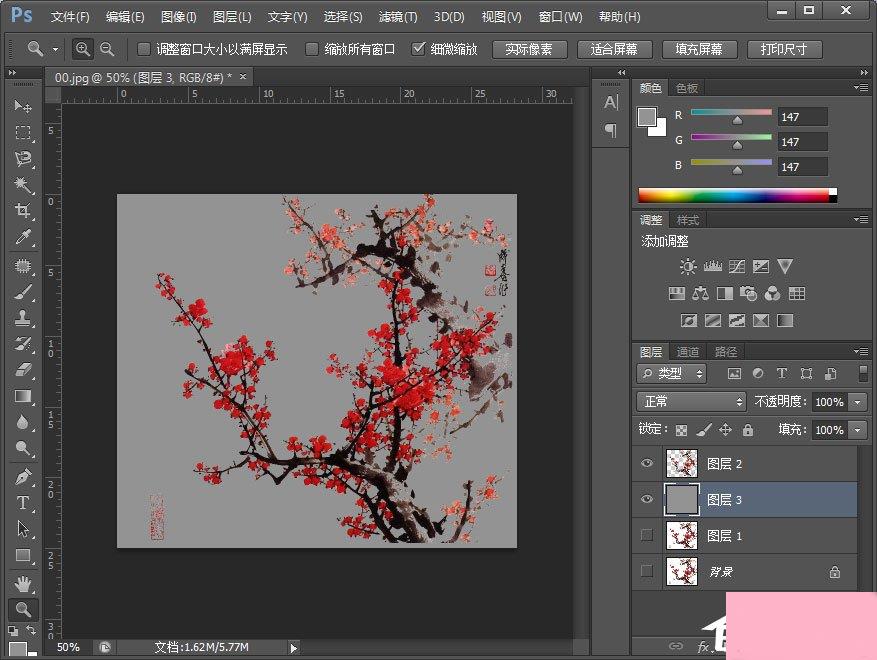Select the Hand tool
Image resolution: width=877 pixels, height=660 pixels.
pos(23,584)
